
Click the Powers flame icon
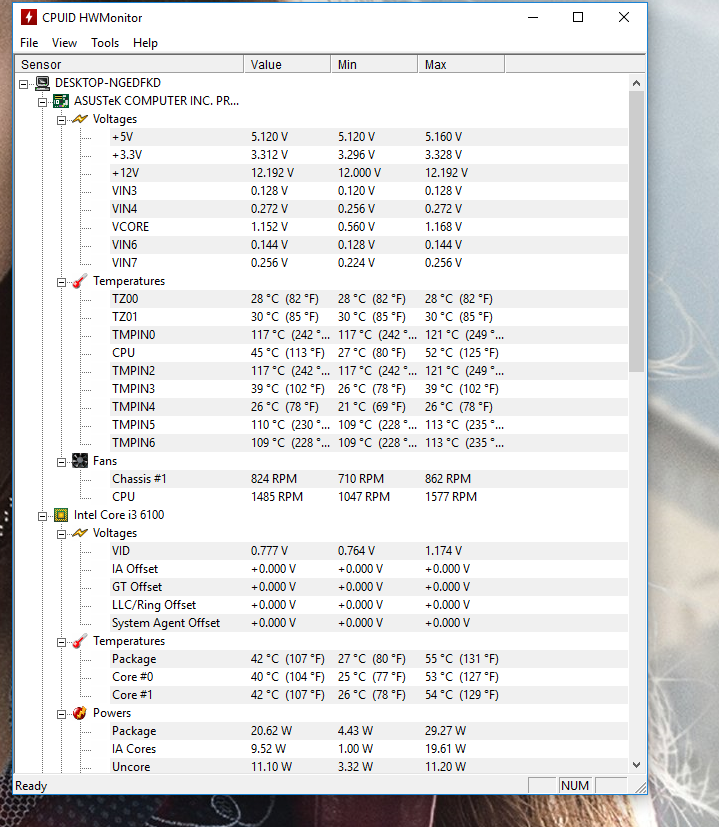80,713
